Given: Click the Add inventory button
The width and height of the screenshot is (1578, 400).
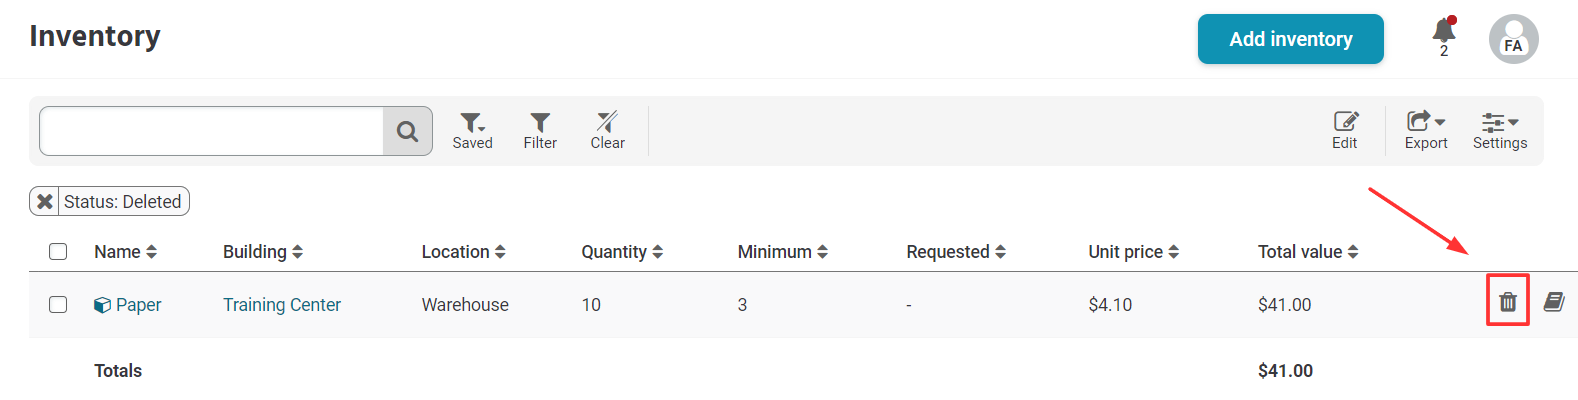Looking at the screenshot, I should point(1290,39).
